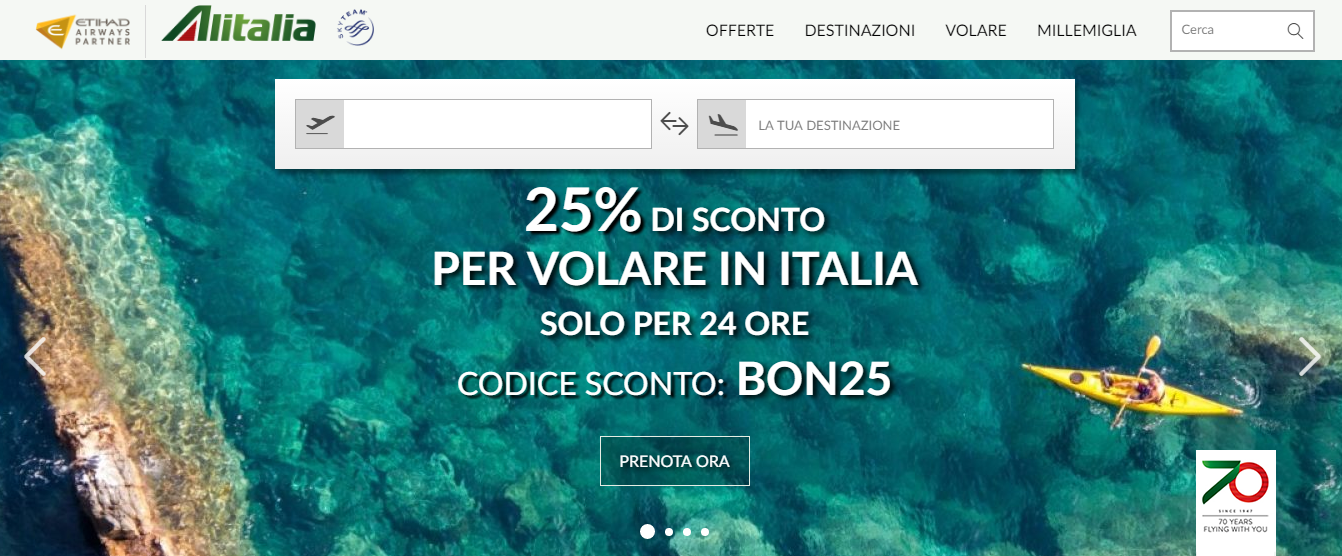Show previous banner with left chevron

[35, 357]
